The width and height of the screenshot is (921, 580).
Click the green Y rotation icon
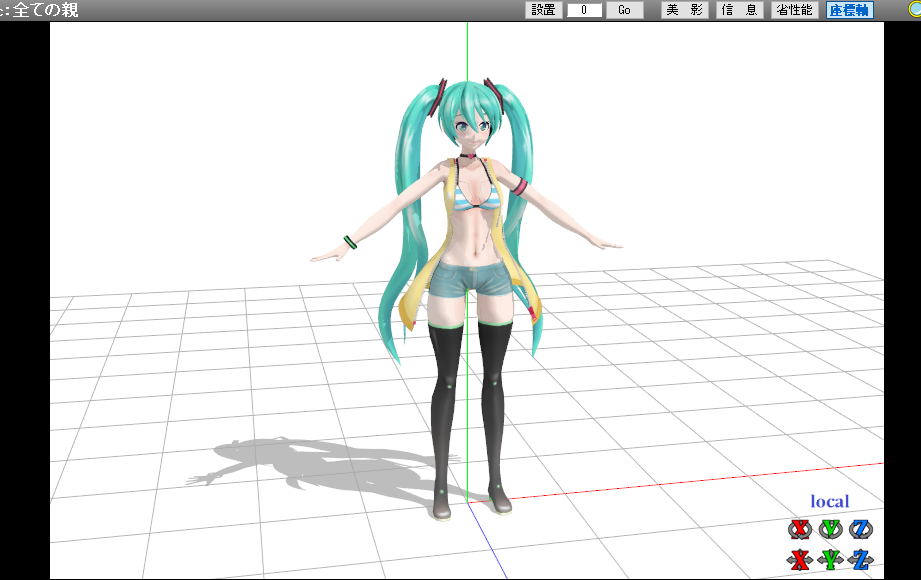pos(830,529)
